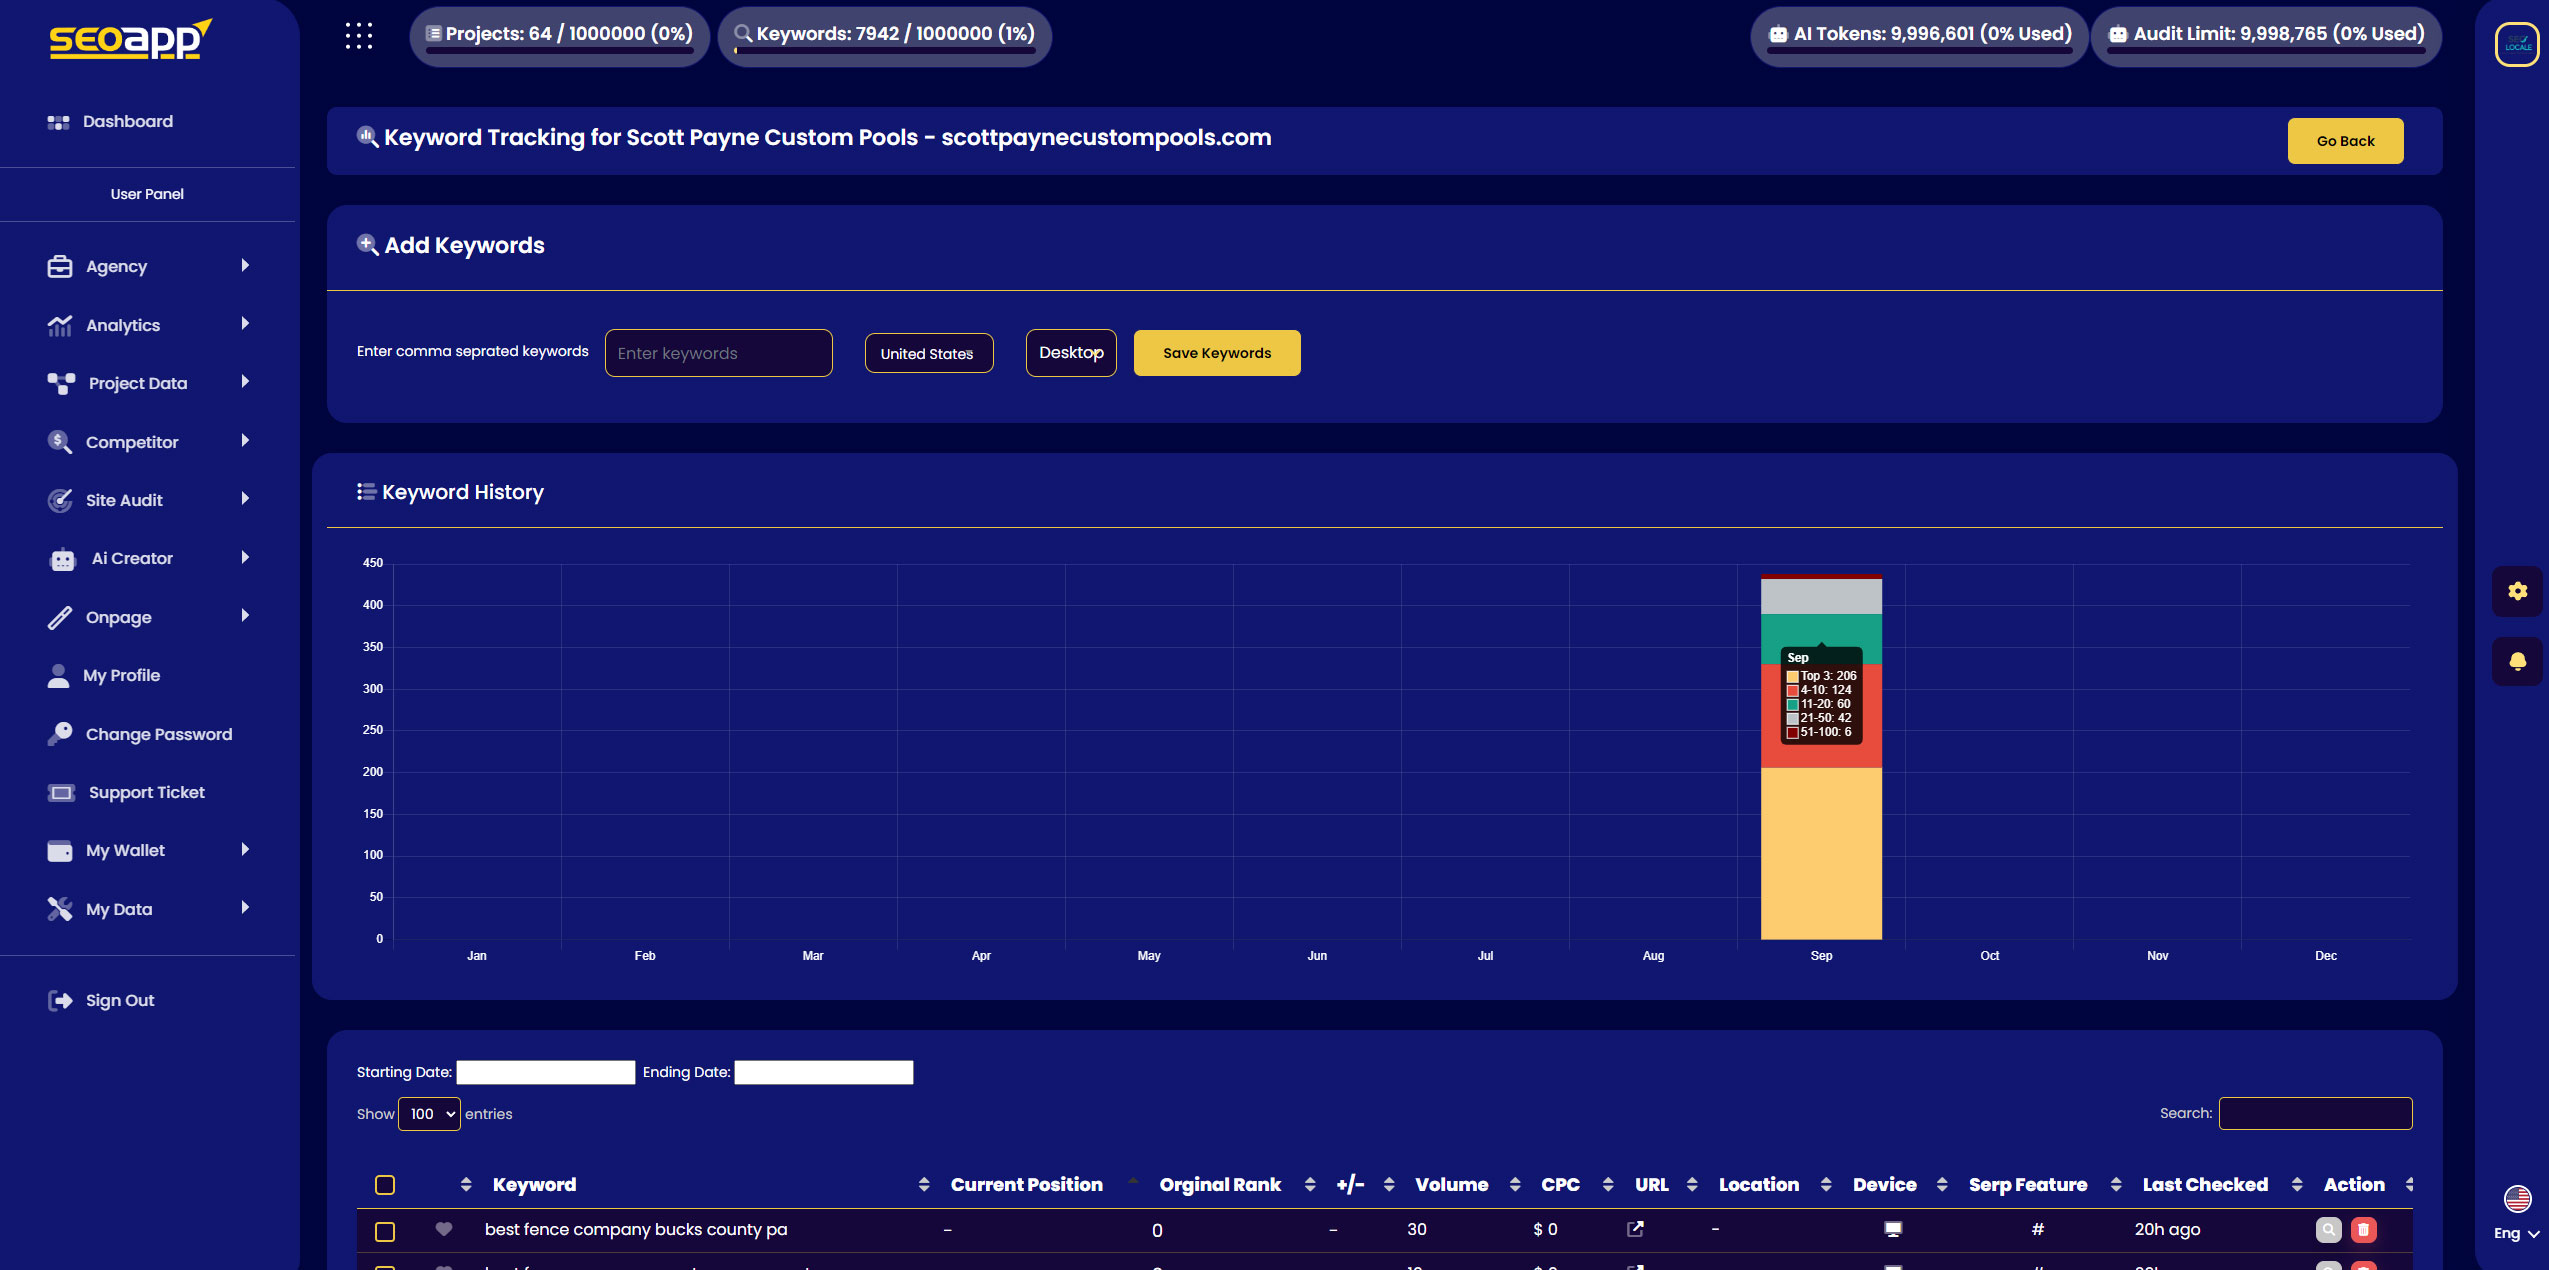This screenshot has height=1270, width=2549.
Task: Click the Desktop device toggle button
Action: point(1070,351)
